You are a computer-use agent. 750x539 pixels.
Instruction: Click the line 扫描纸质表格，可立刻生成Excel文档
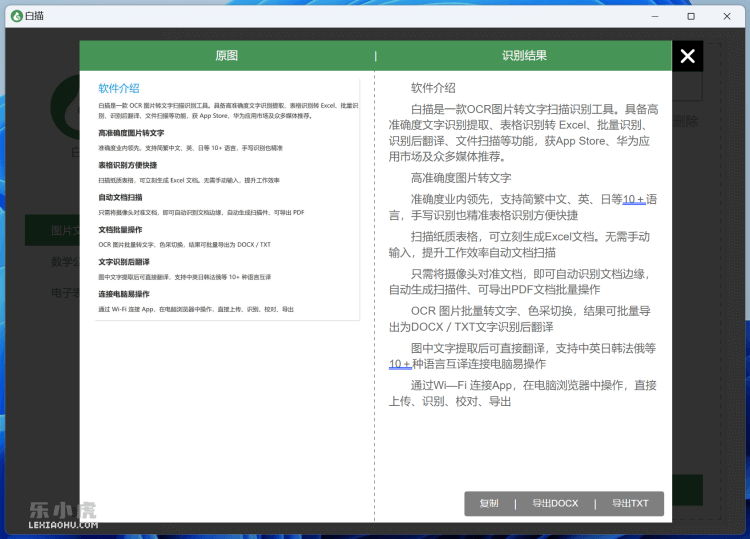(x=519, y=244)
